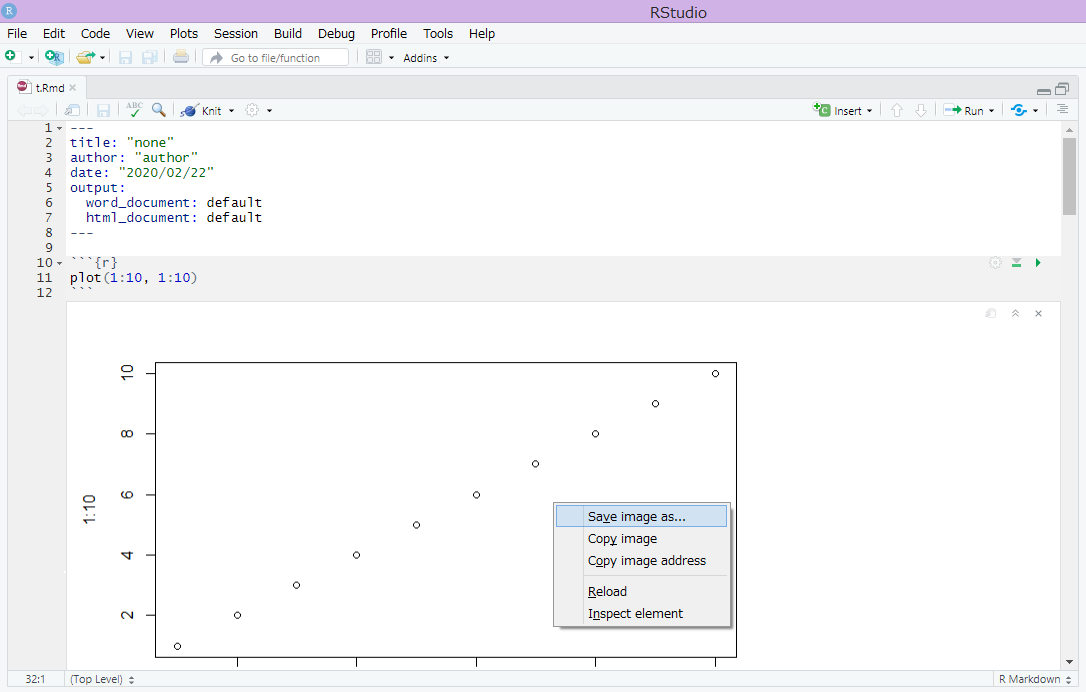Choose Reload from the context menu
The width and height of the screenshot is (1086, 692).
point(641,592)
